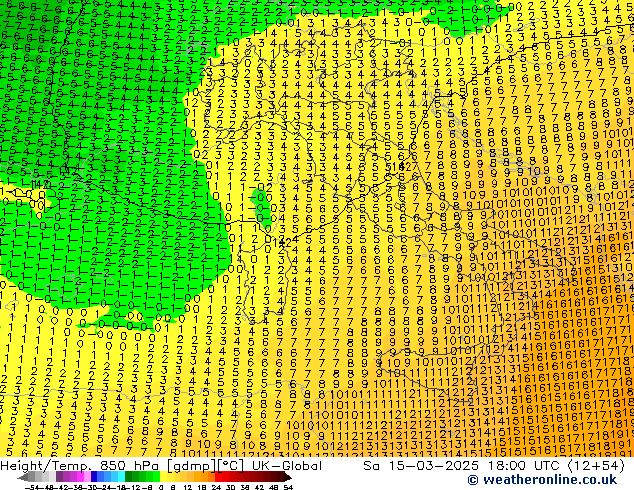Image resolution: width=634 pixels, height=490 pixels.
Task: Click the dark blue swatch in temperature legend
Action: [94, 476]
